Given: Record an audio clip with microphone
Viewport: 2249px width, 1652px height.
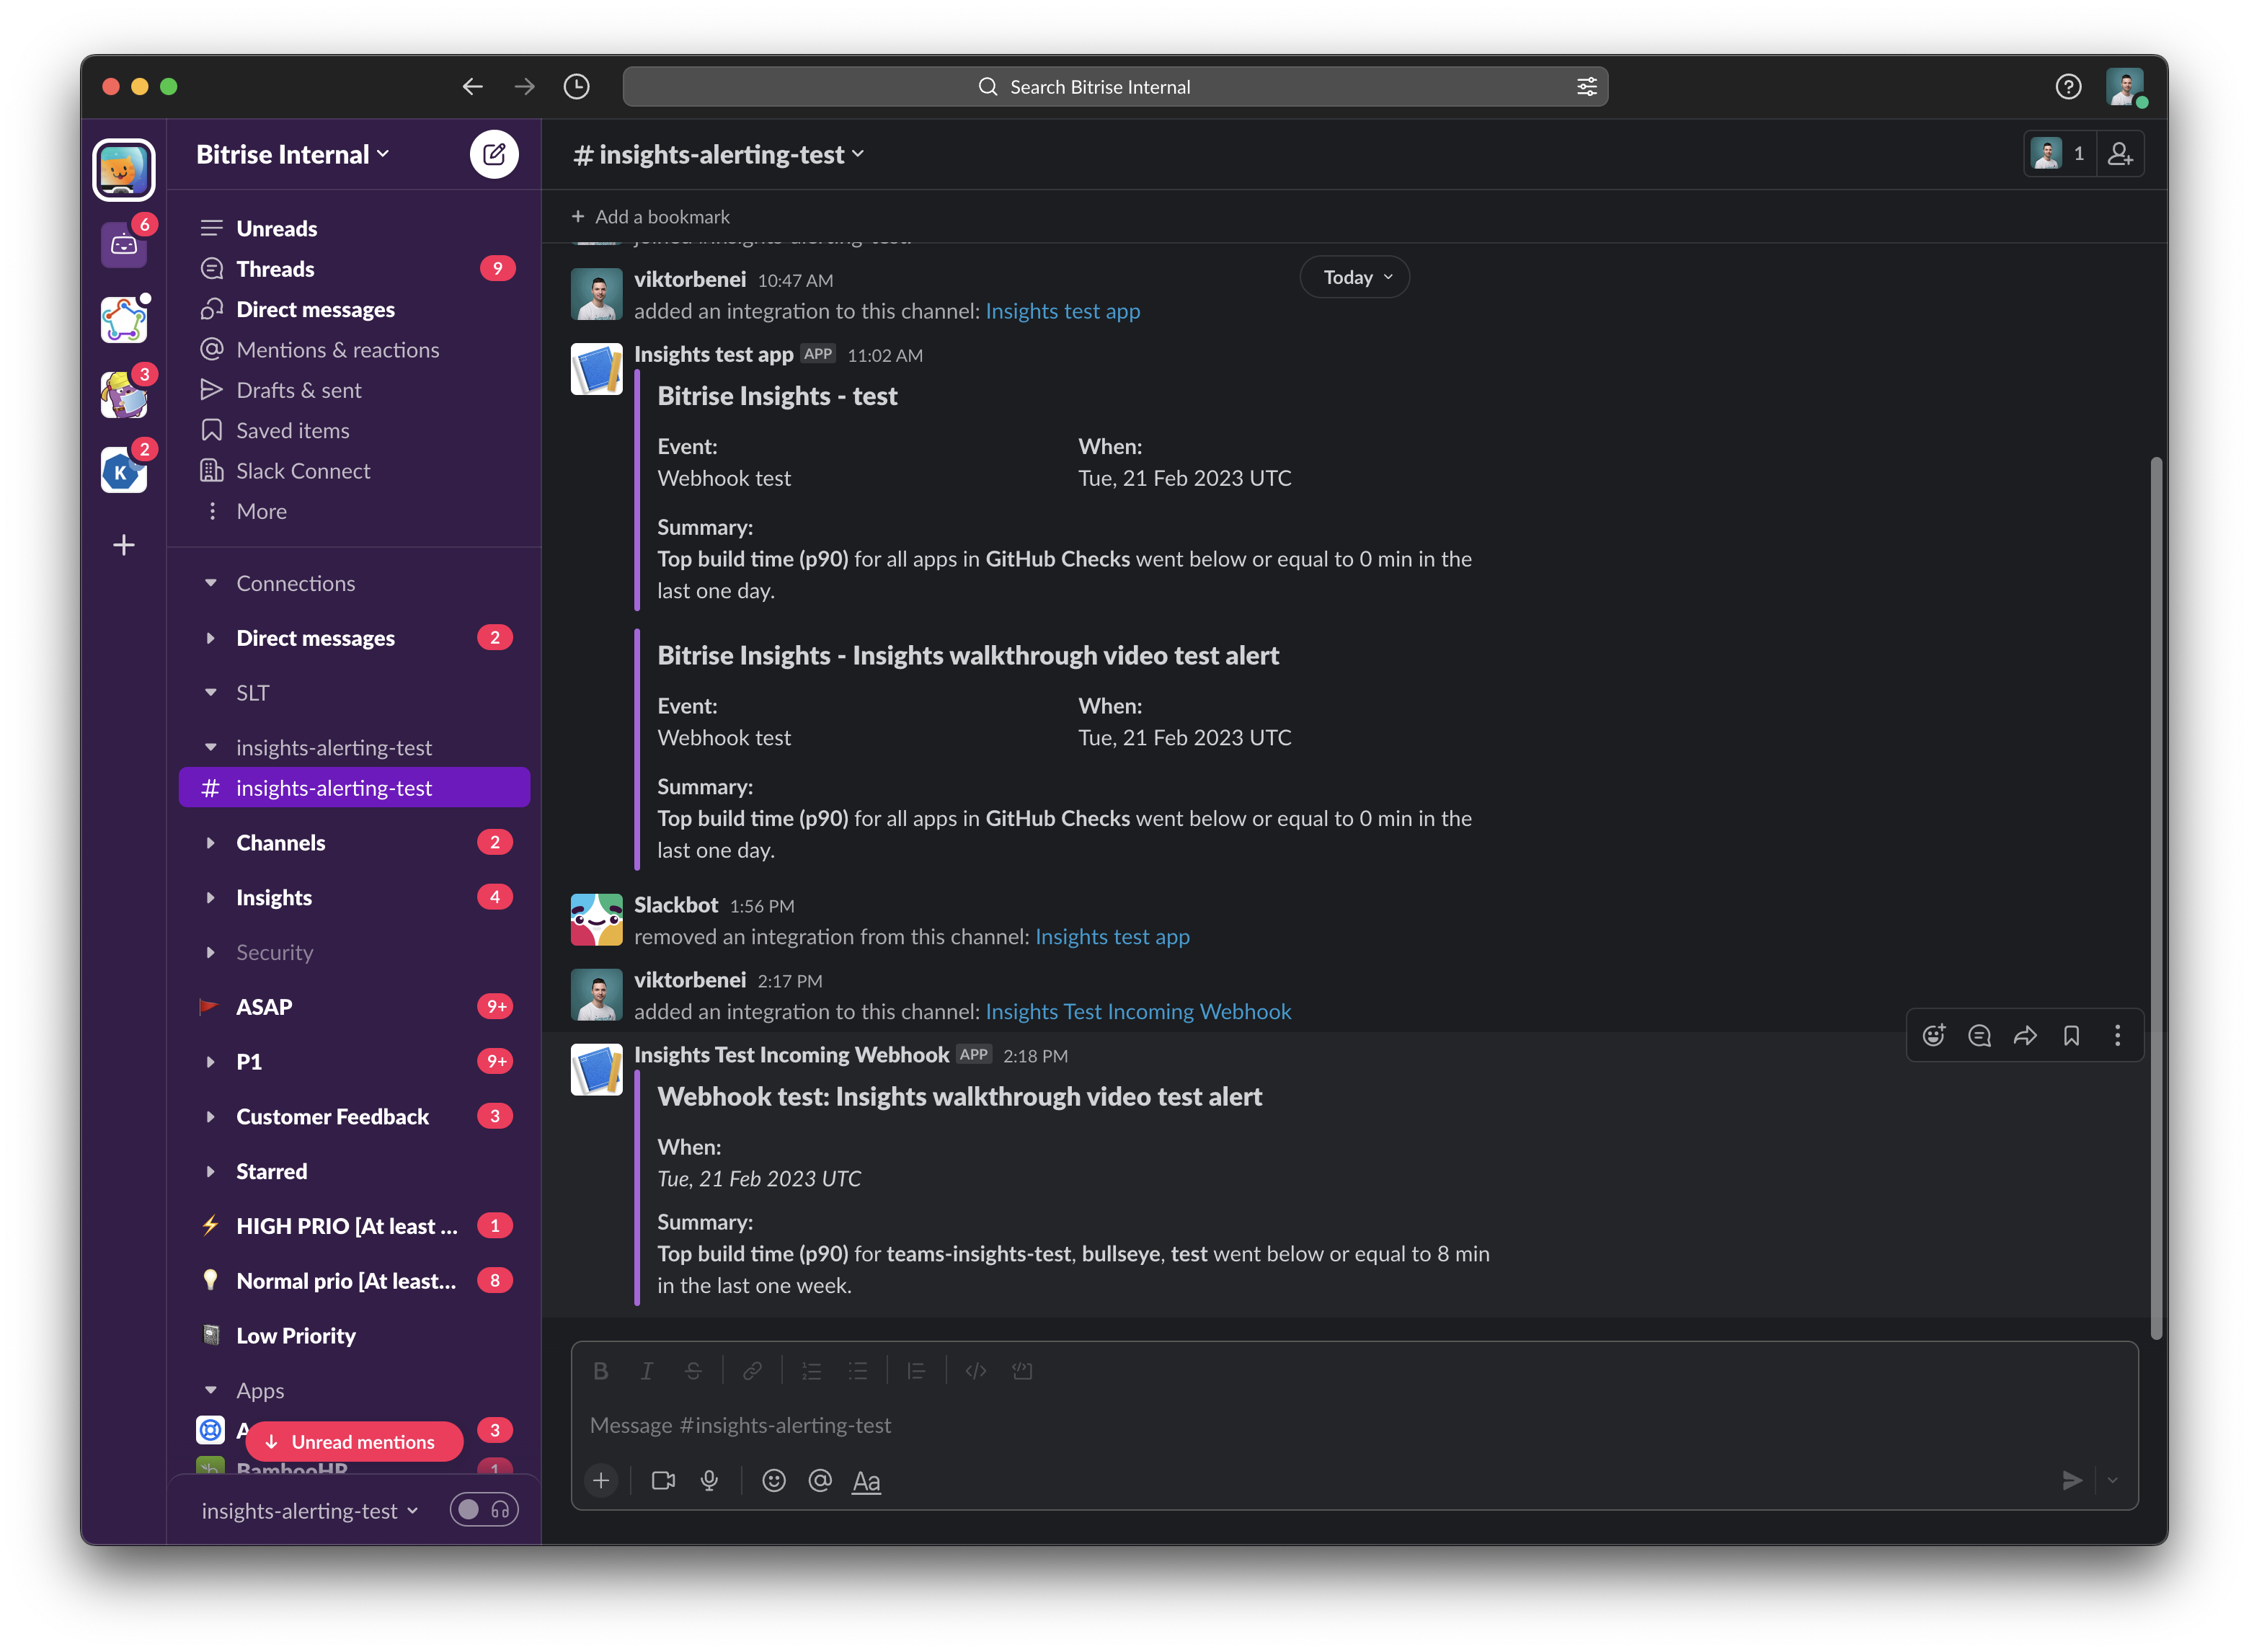Looking at the screenshot, I should (709, 1480).
